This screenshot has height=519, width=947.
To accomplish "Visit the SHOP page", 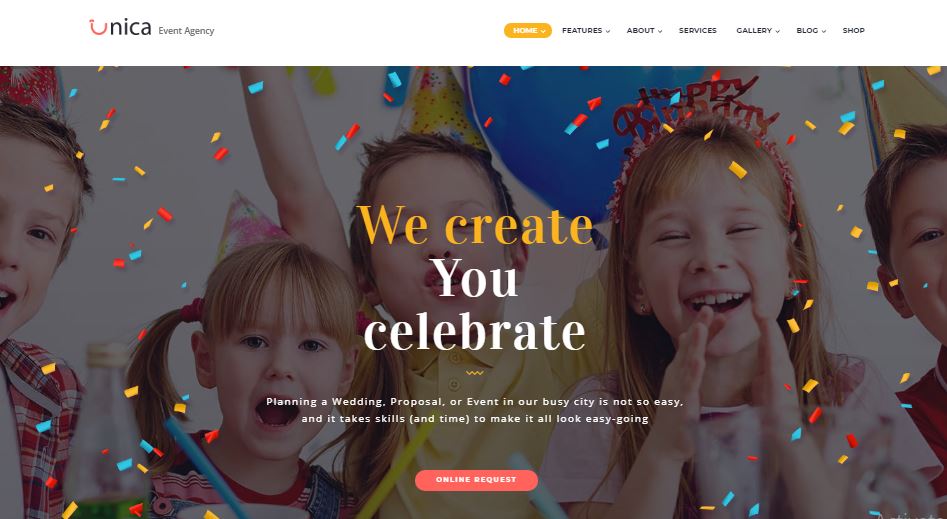I will [853, 30].
